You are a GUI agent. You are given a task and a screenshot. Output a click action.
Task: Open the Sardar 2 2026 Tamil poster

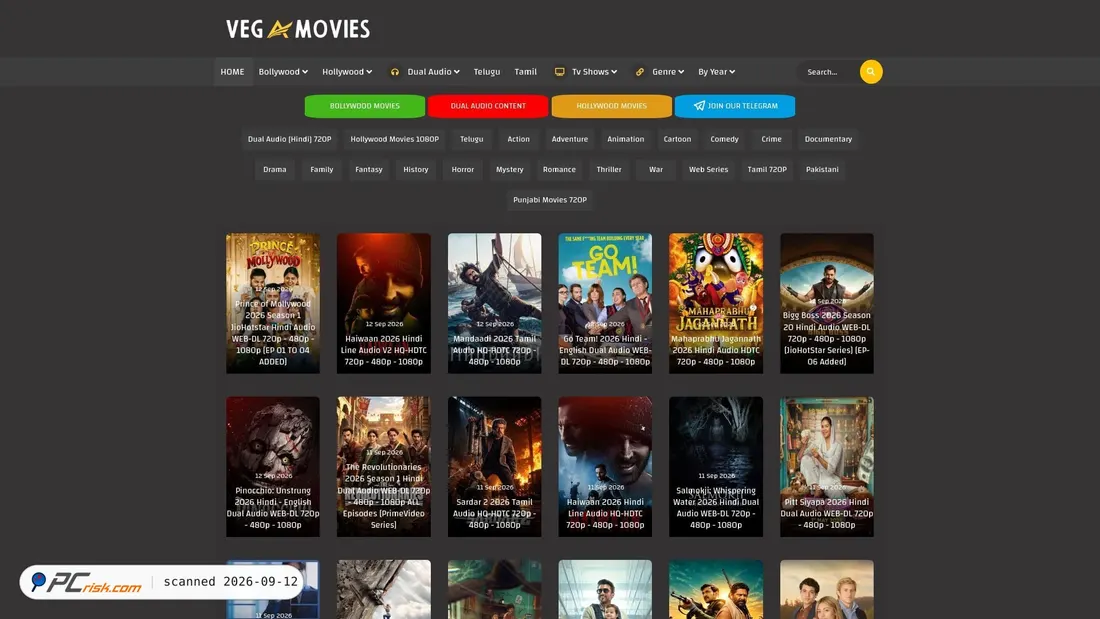coord(494,467)
